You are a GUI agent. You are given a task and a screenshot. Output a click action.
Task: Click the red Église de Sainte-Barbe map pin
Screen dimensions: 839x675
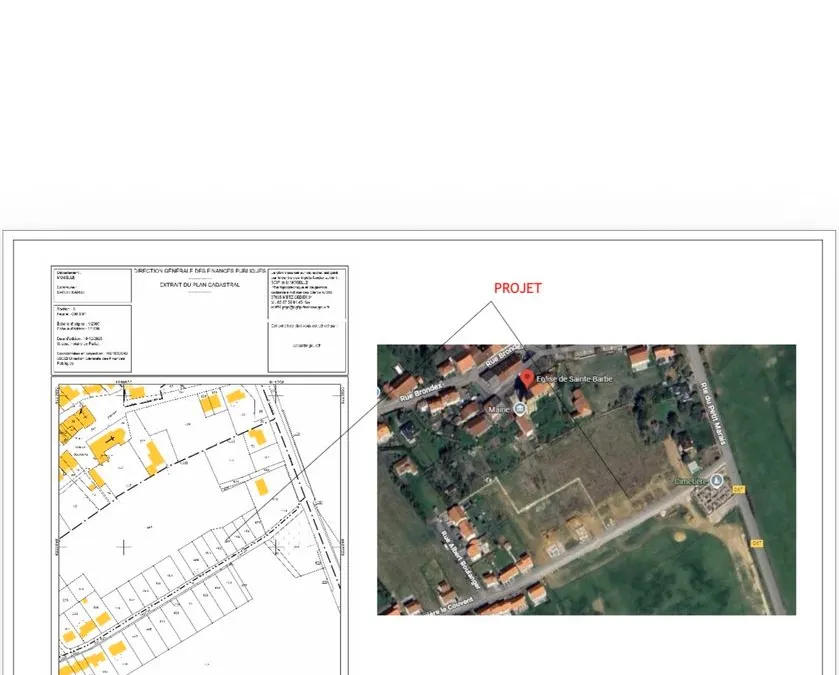[x=527, y=378]
